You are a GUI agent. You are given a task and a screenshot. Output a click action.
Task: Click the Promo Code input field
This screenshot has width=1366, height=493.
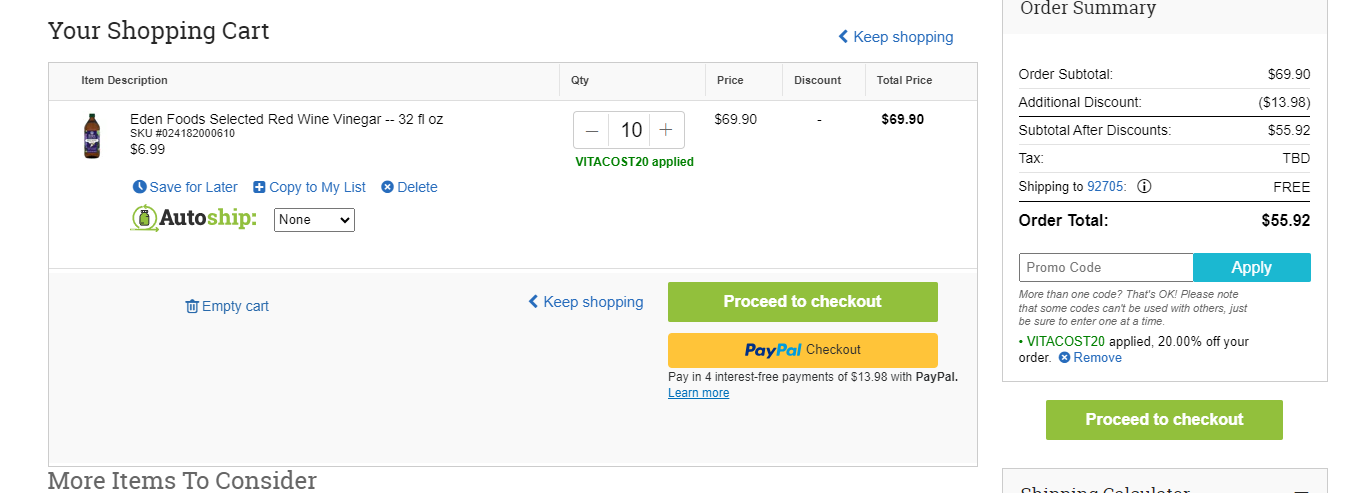1106,267
